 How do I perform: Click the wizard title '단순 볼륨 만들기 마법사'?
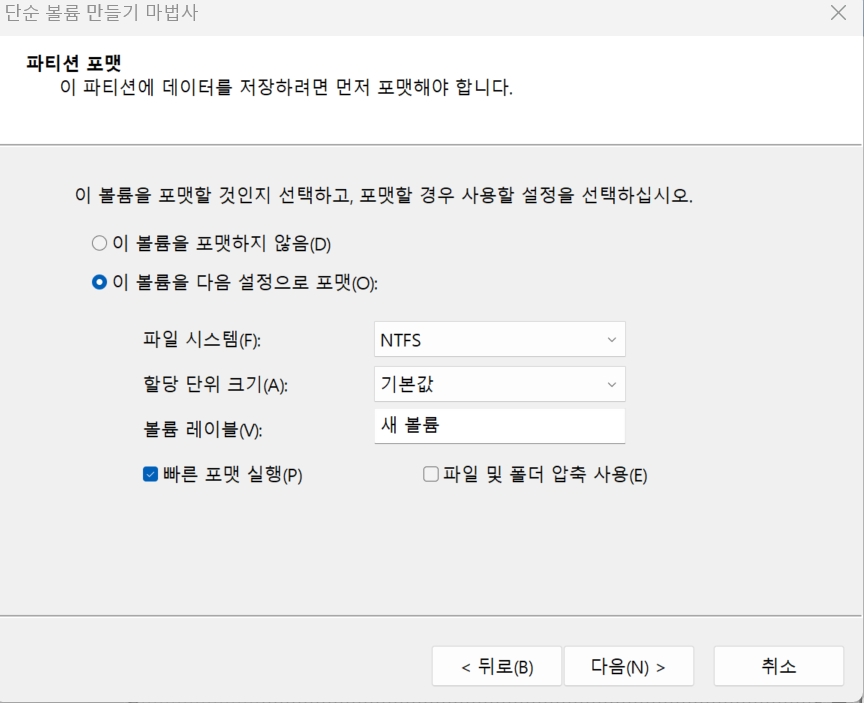point(101,12)
